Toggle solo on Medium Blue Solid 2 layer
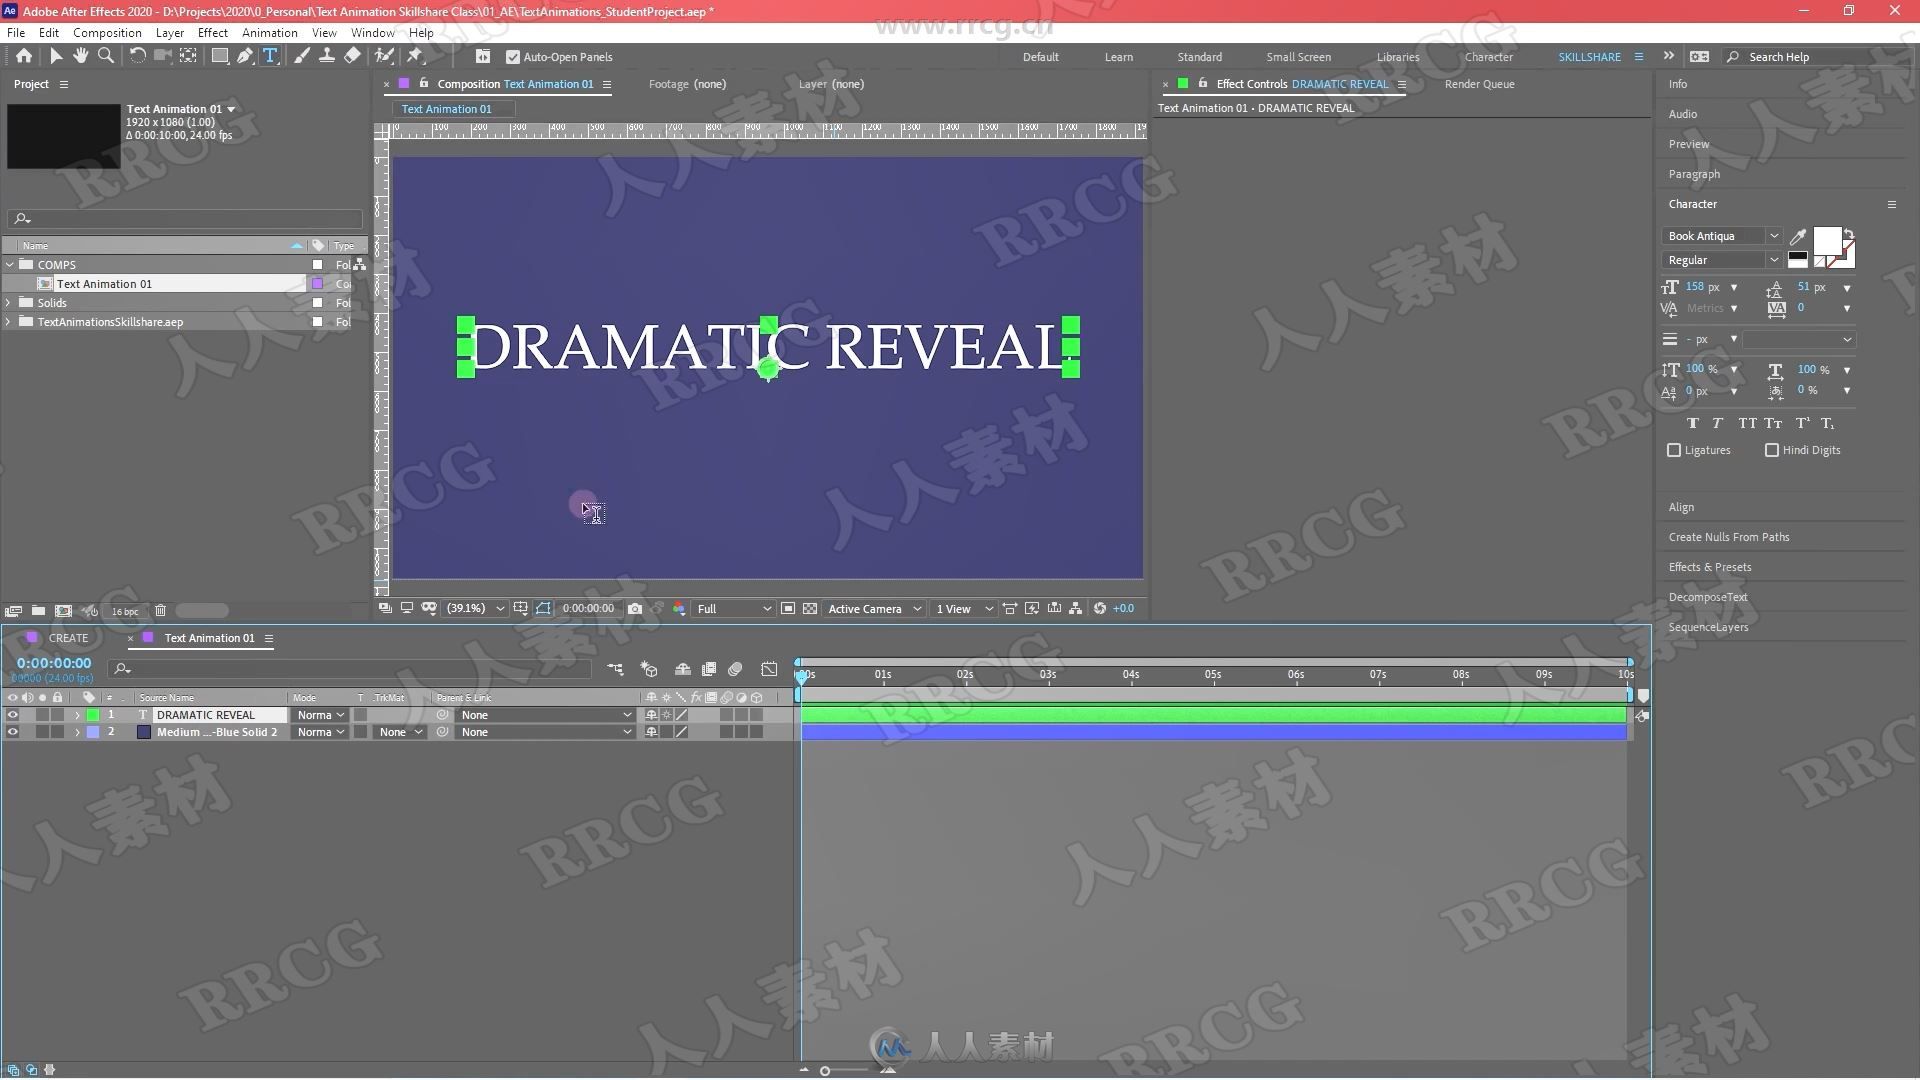 (x=42, y=732)
